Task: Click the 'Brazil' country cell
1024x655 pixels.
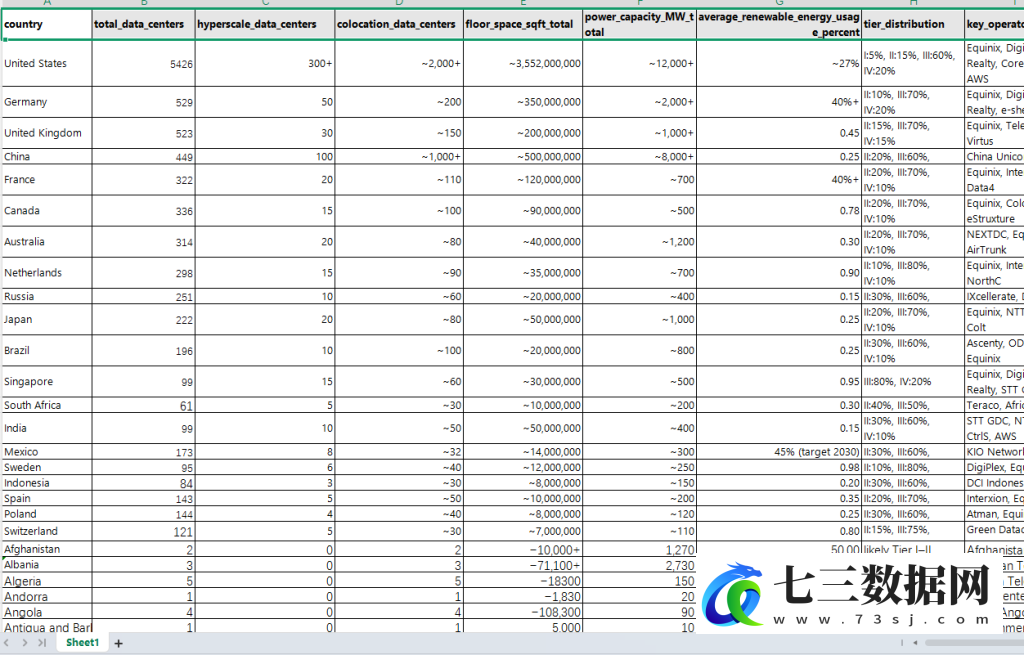Action: [47, 351]
